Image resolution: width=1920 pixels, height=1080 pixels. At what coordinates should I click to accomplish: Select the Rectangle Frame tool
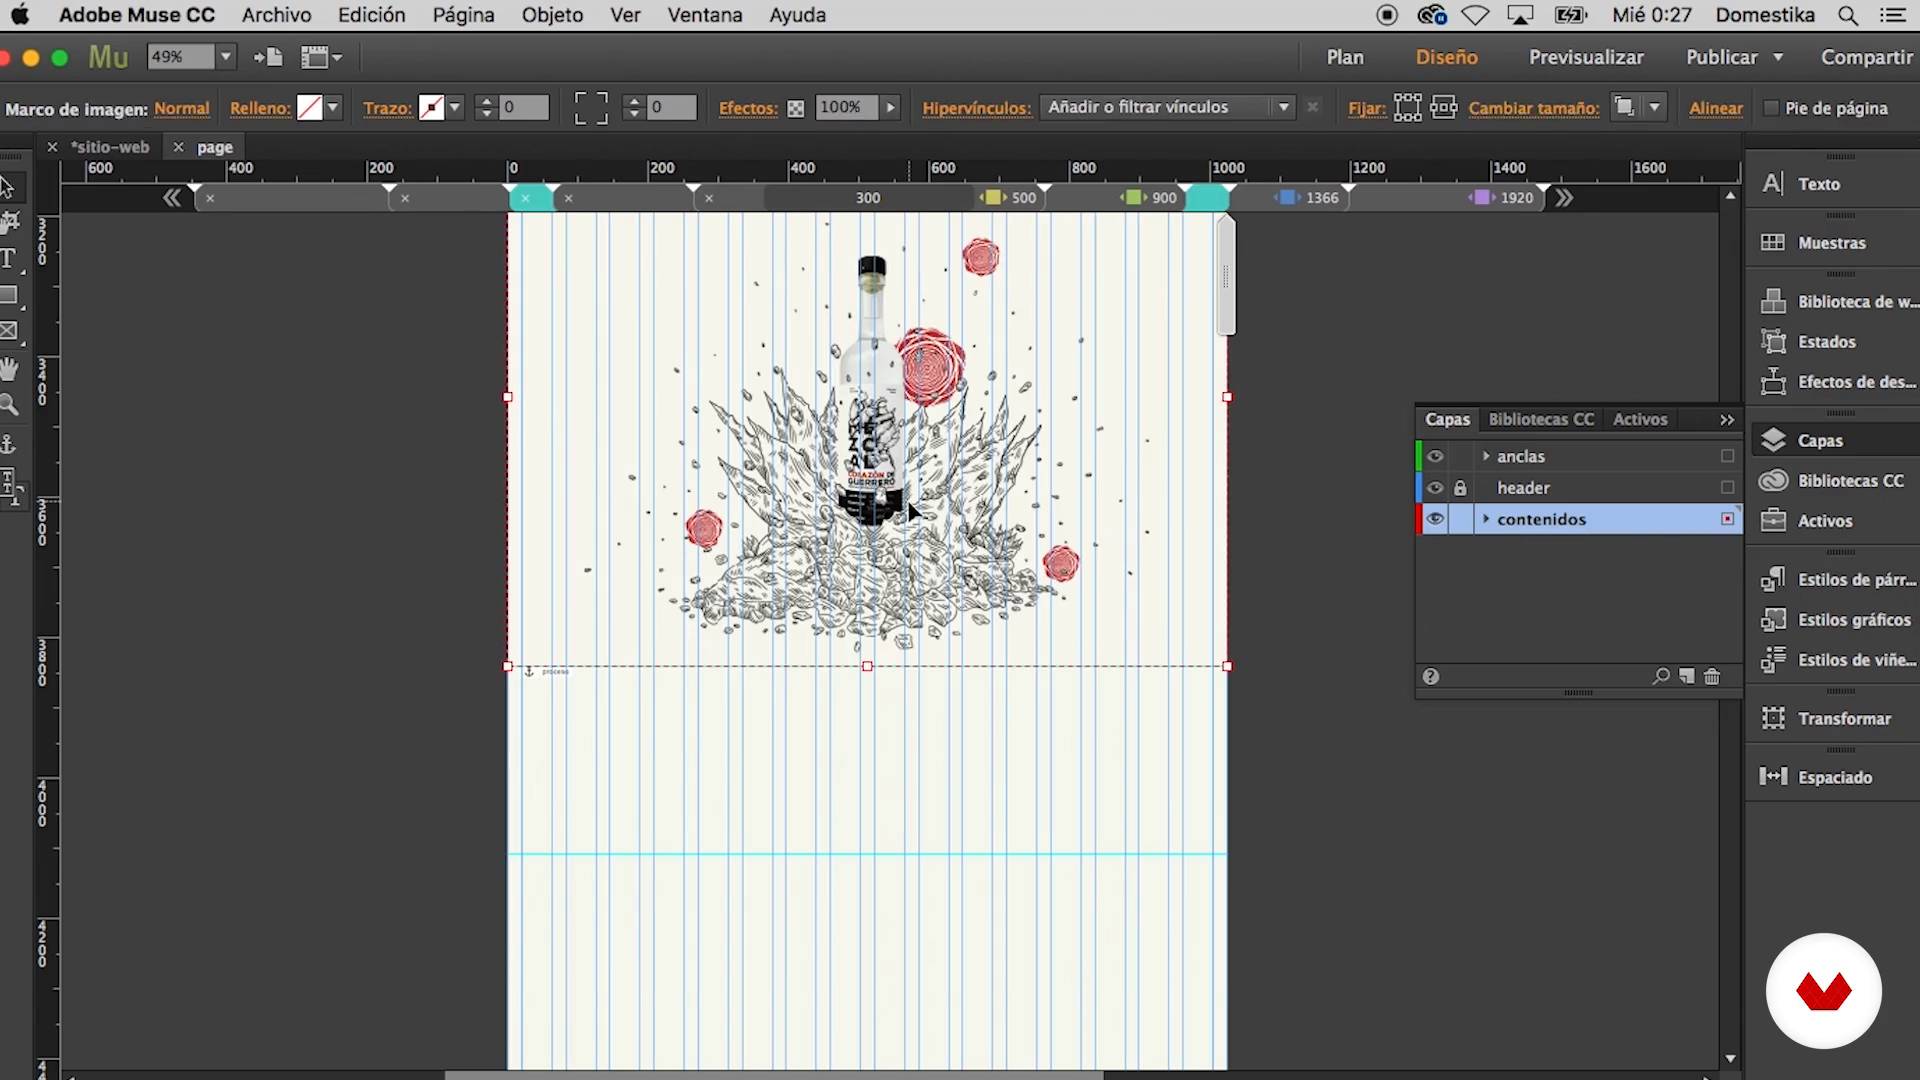tap(10, 331)
